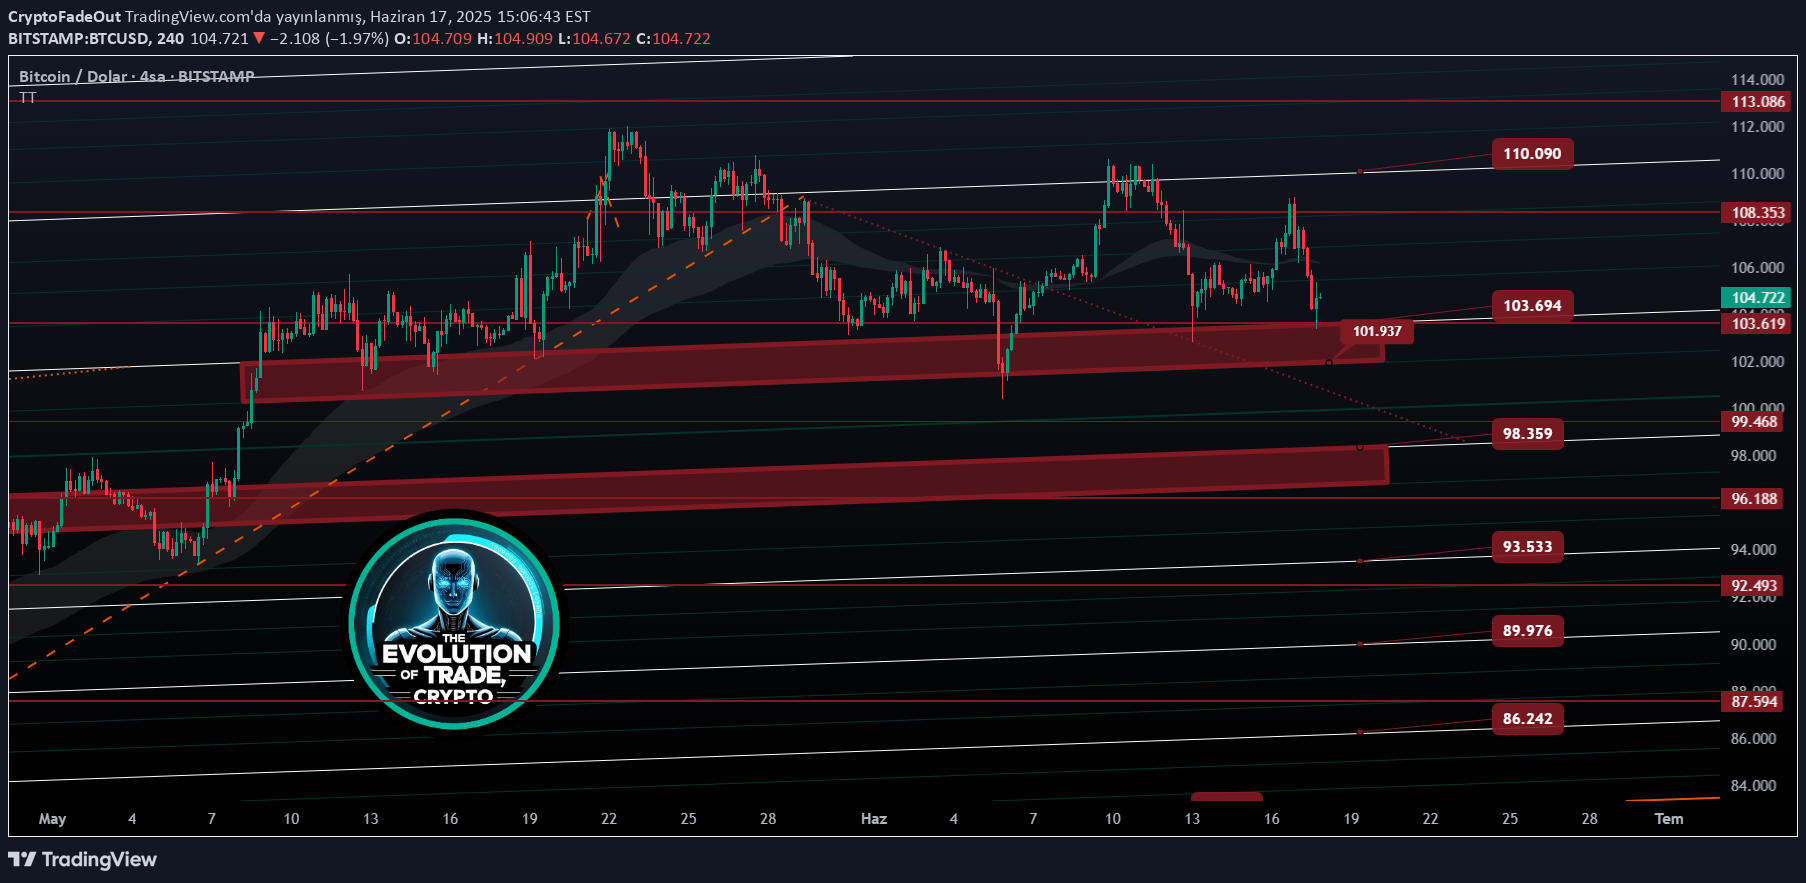Click the L: 104.672 low value

click(594, 39)
